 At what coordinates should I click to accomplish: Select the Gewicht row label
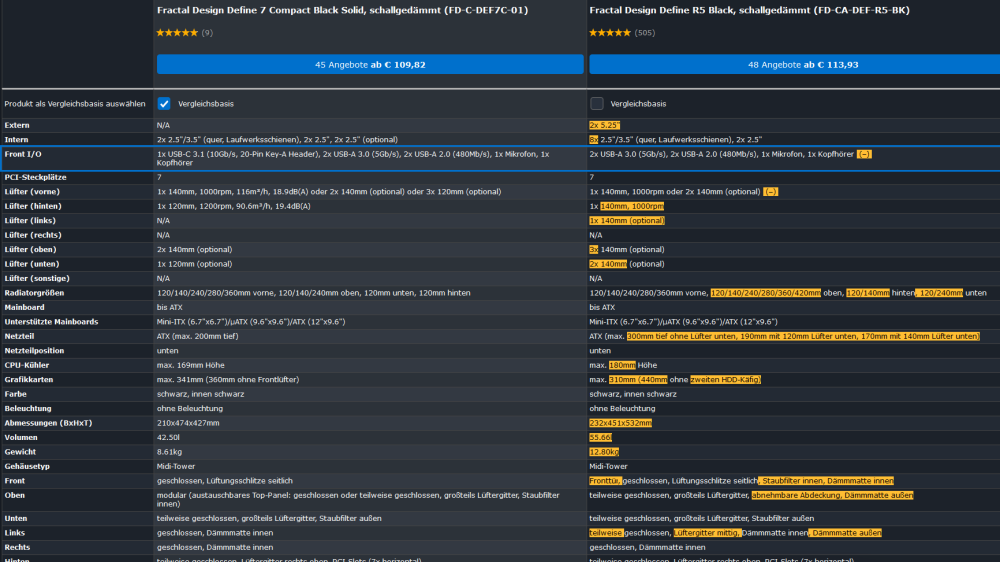(x=20, y=452)
